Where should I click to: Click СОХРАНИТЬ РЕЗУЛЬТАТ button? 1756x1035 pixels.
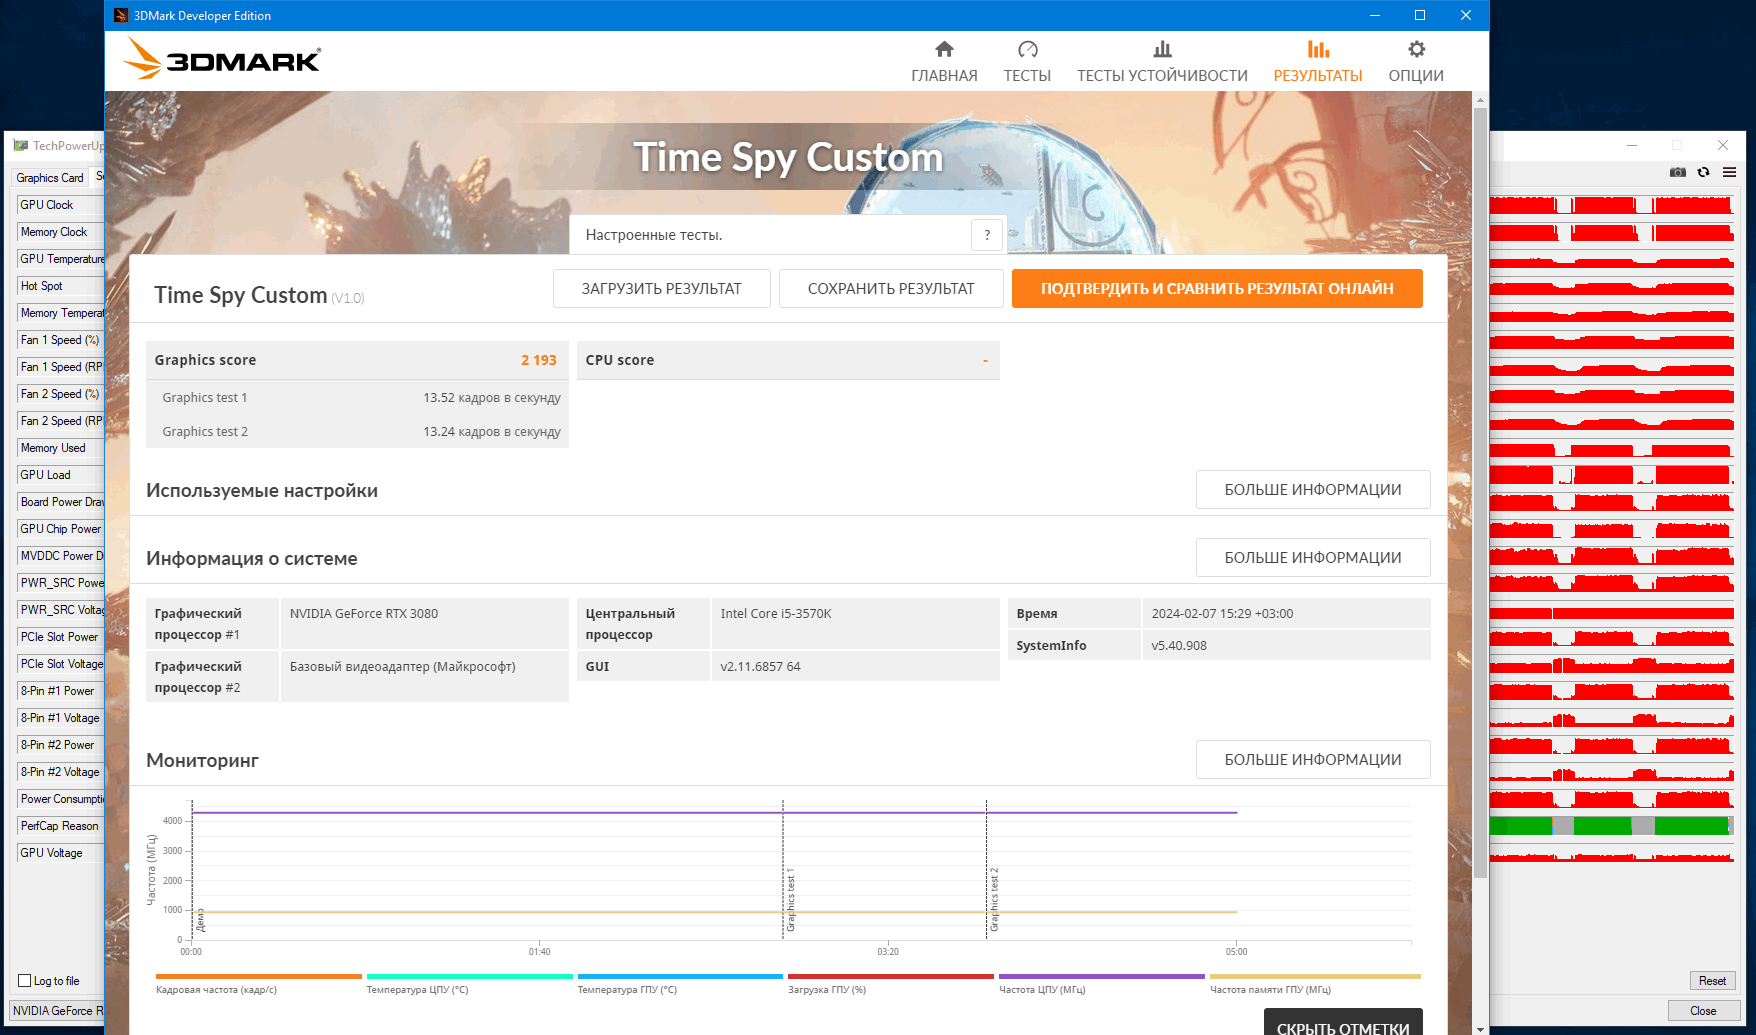(x=891, y=289)
